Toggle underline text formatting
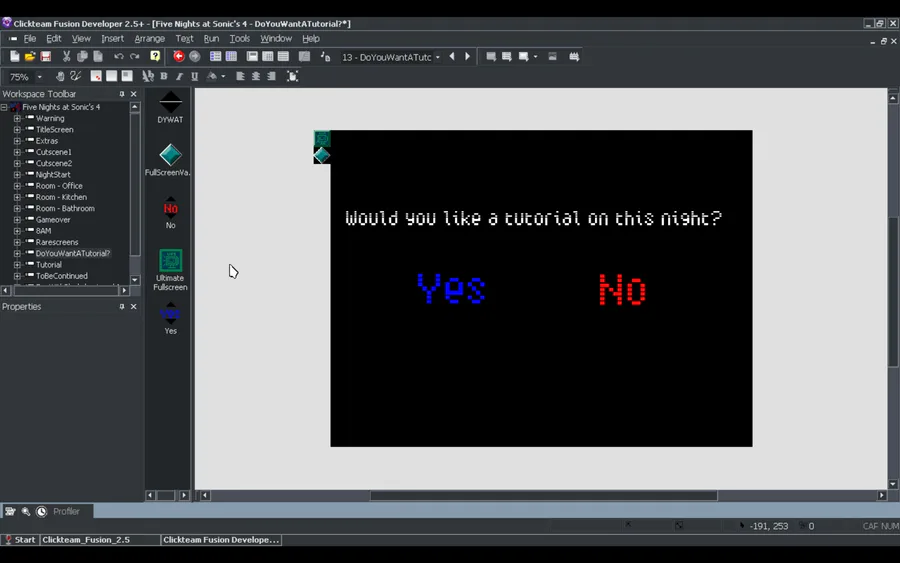 coord(195,76)
